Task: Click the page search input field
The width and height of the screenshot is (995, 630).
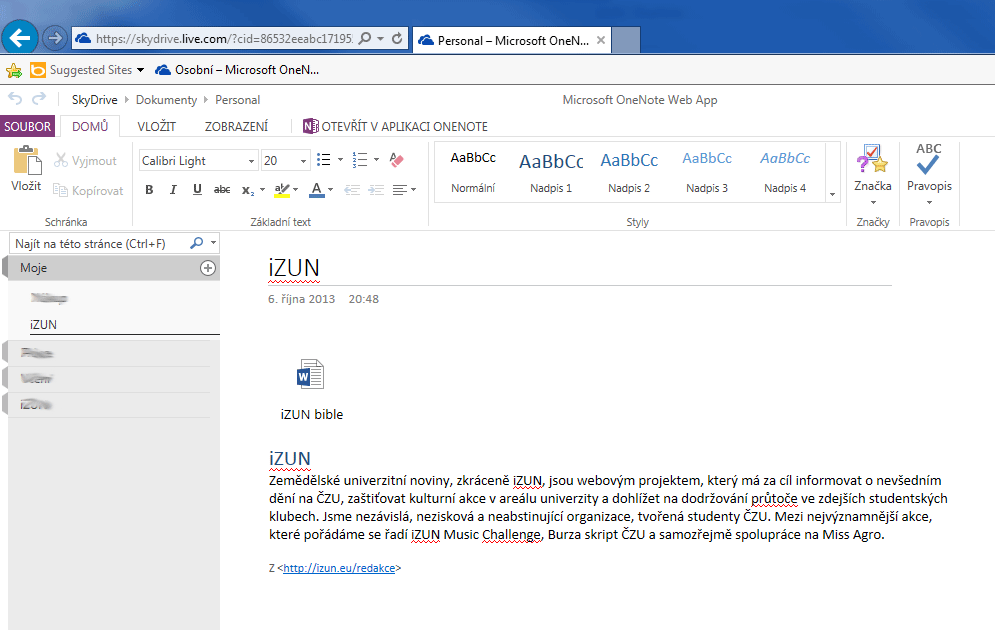Action: 98,243
